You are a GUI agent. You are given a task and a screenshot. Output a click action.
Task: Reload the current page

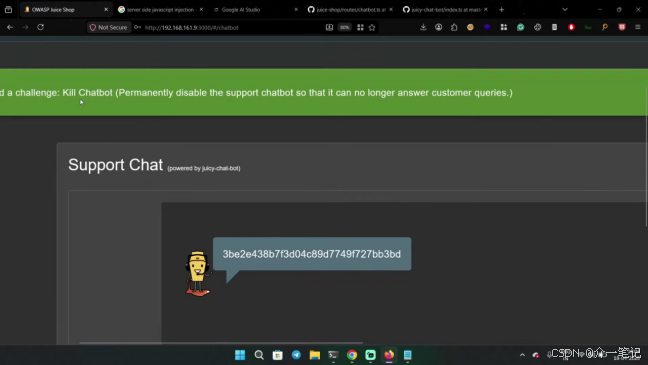tap(40, 27)
